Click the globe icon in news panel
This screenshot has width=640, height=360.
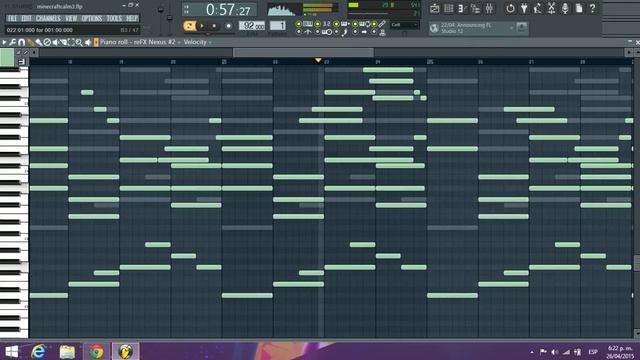(434, 28)
